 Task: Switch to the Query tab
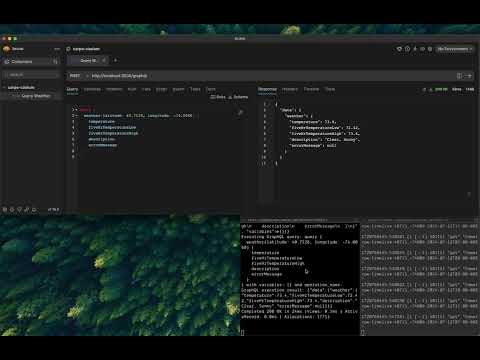pos(72,89)
